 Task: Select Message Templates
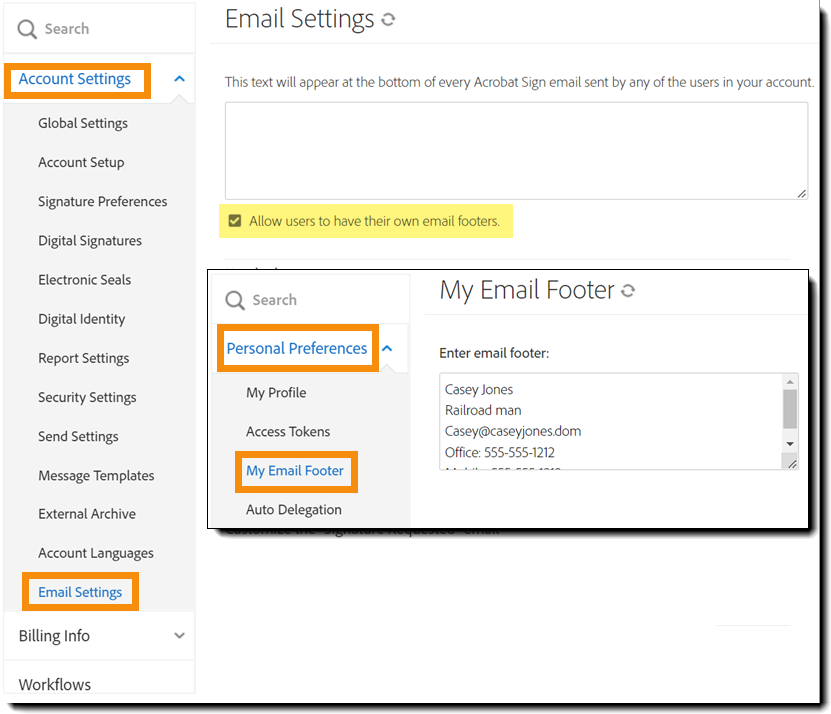pos(96,475)
